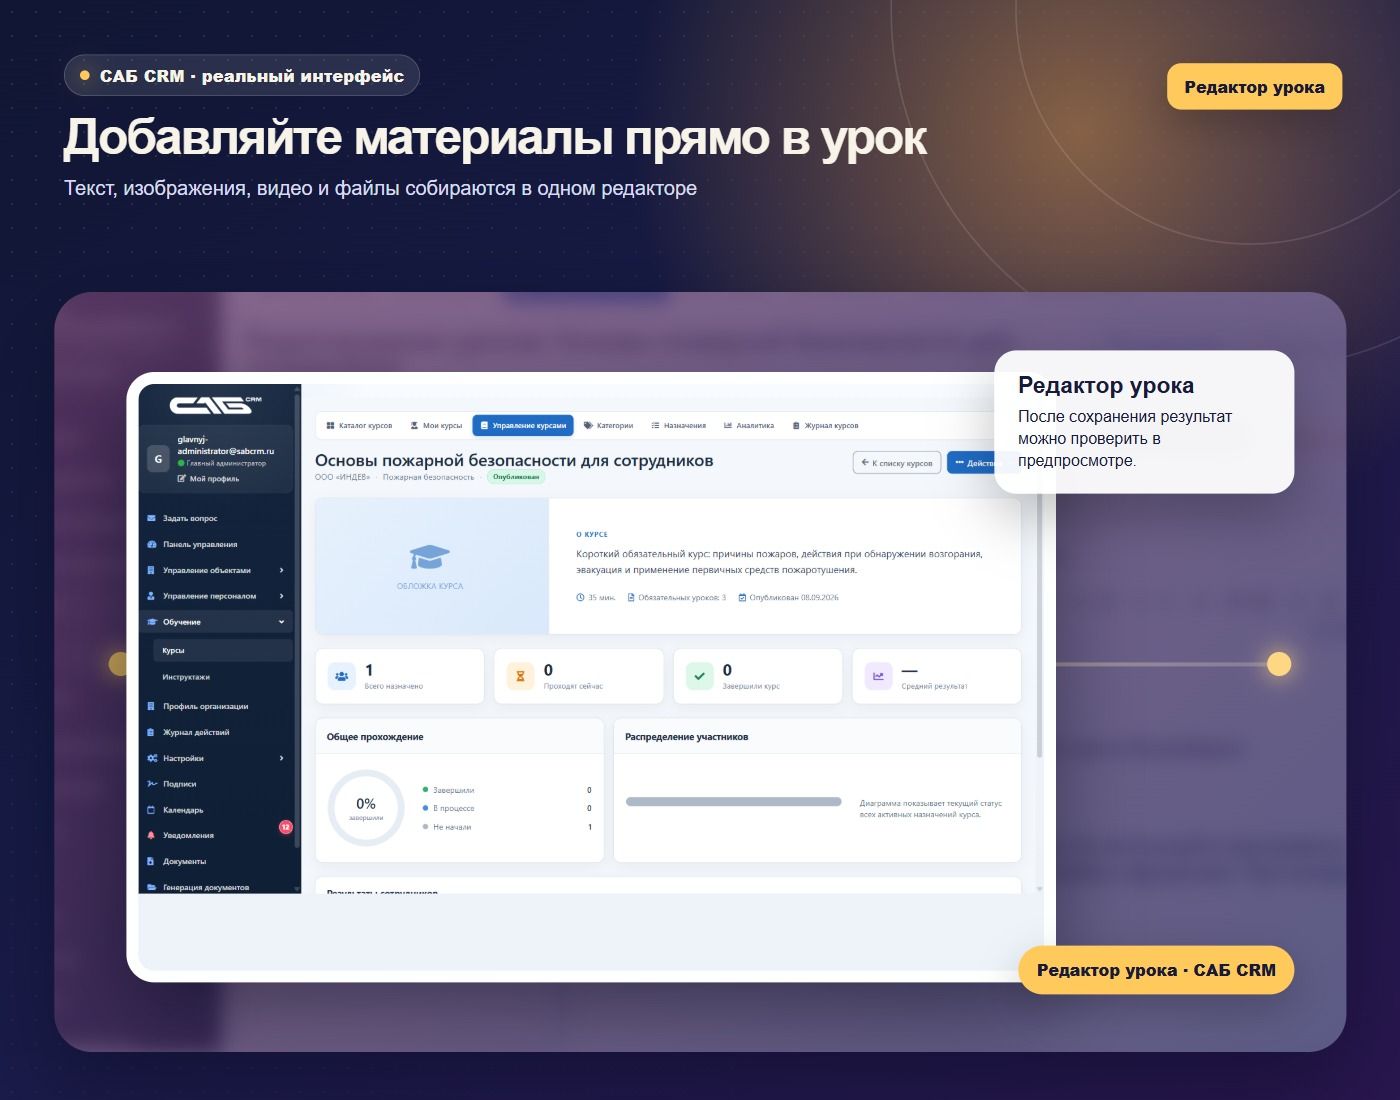Click the person icon beside Управление персоналом
1400x1100 pixels.
tap(152, 596)
